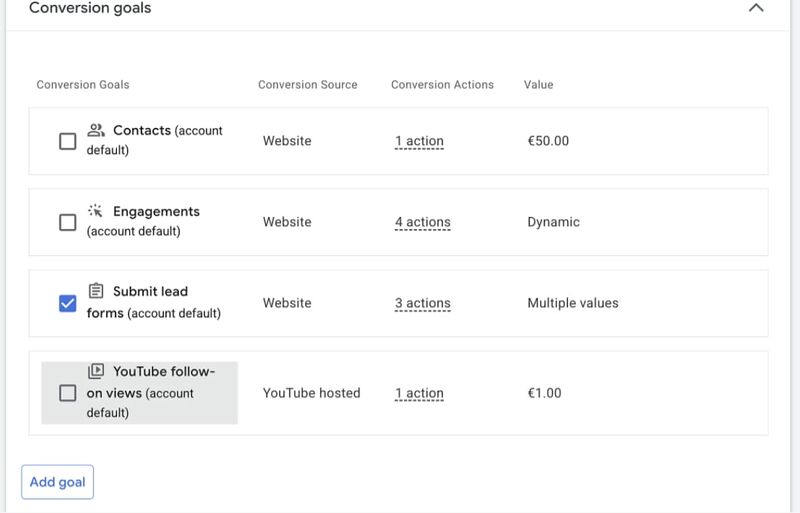Click the €1.00 value in YouTube row
800x513 pixels.
click(544, 393)
